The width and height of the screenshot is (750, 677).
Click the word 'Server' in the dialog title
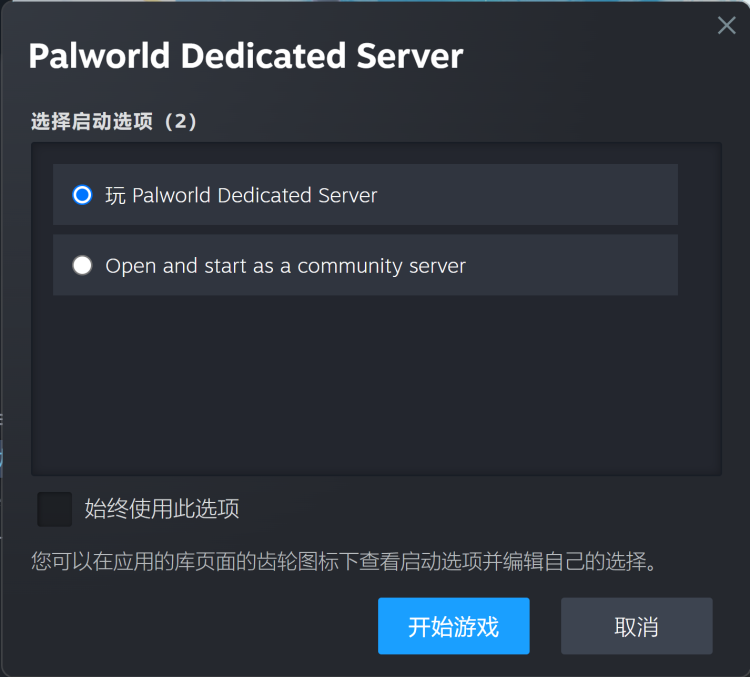point(410,56)
